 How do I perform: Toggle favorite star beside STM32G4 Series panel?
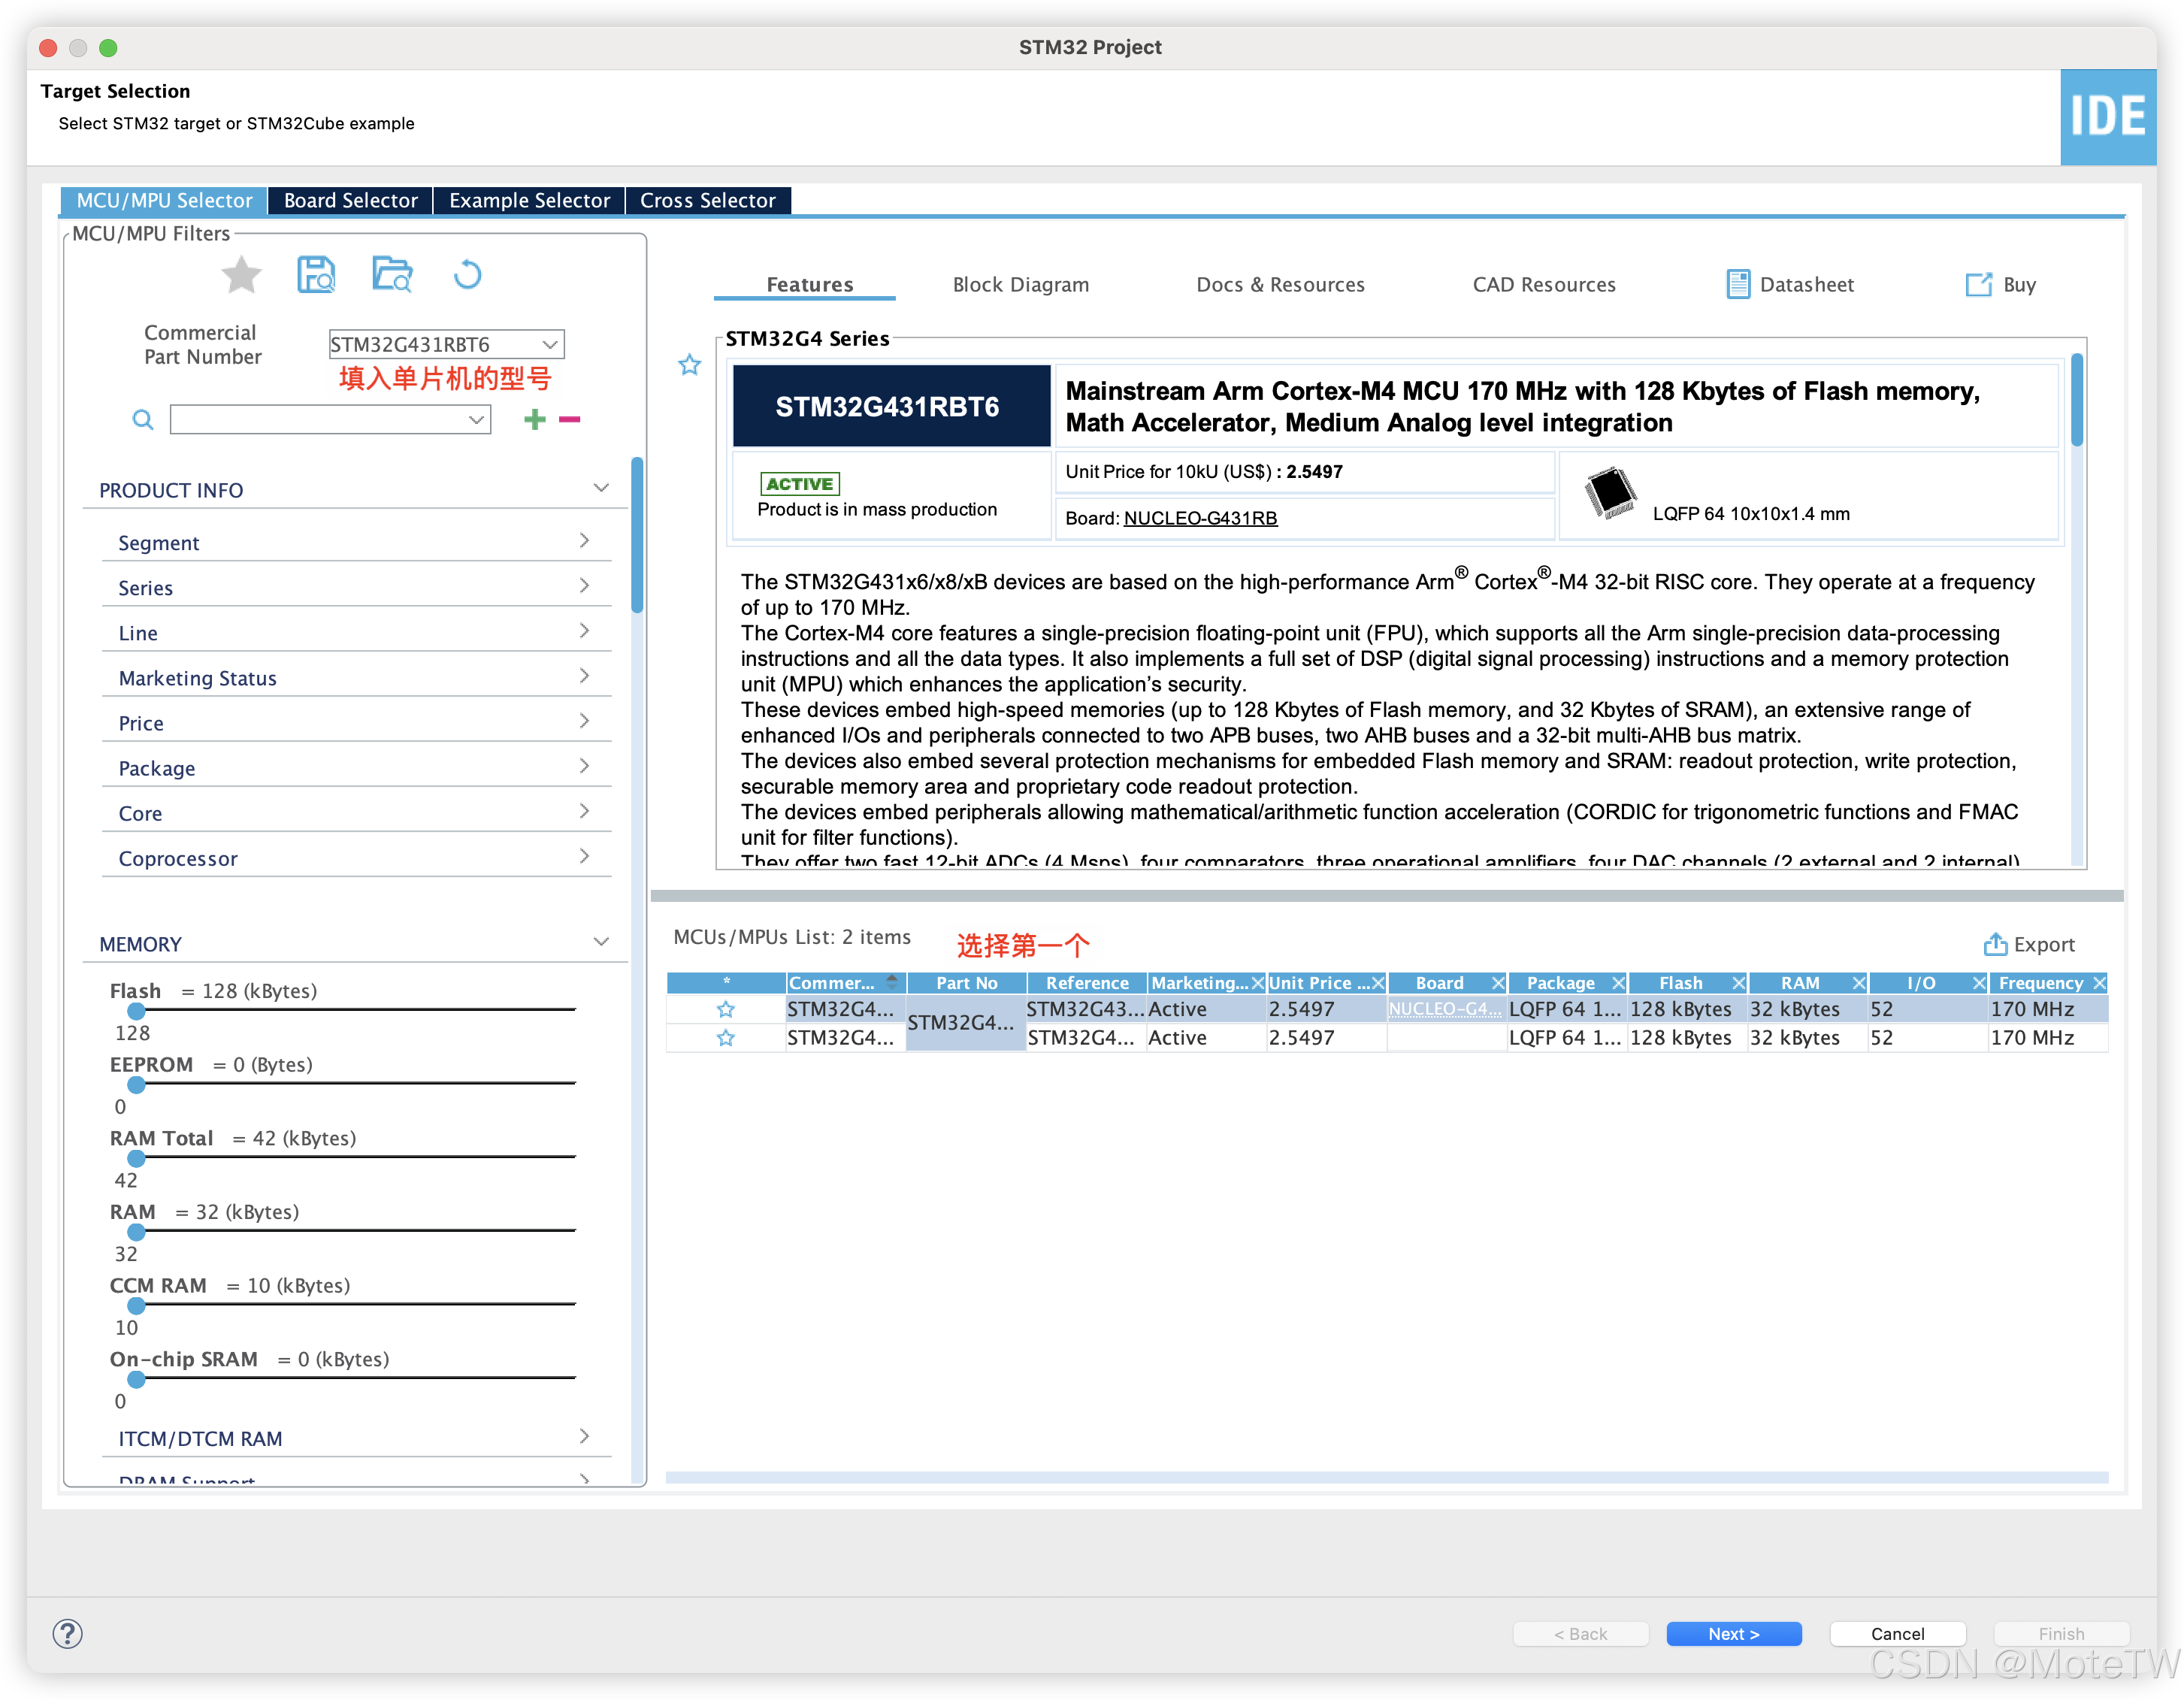coord(689,365)
